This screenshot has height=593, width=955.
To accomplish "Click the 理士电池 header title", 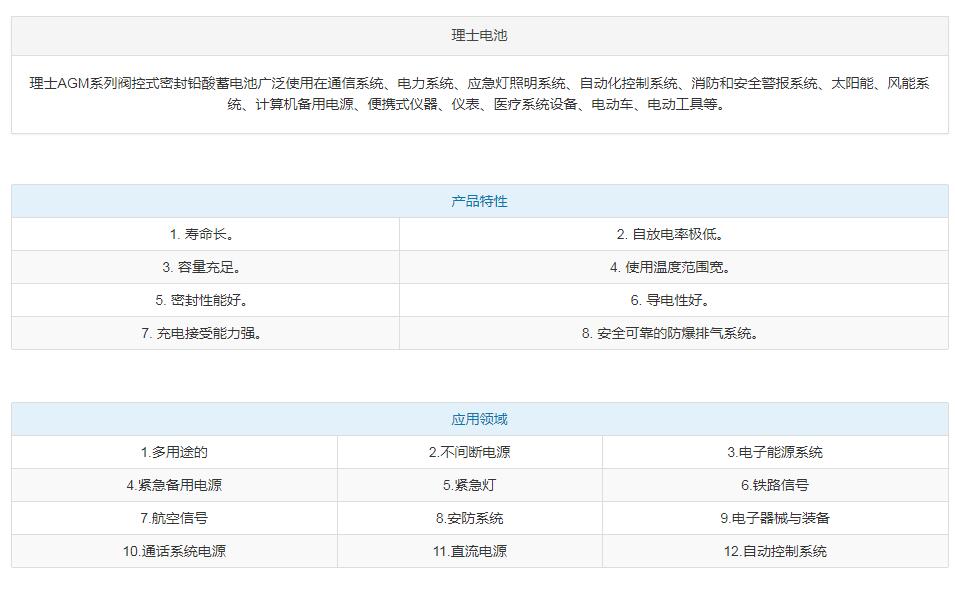I will pyautogui.click(x=479, y=35).
